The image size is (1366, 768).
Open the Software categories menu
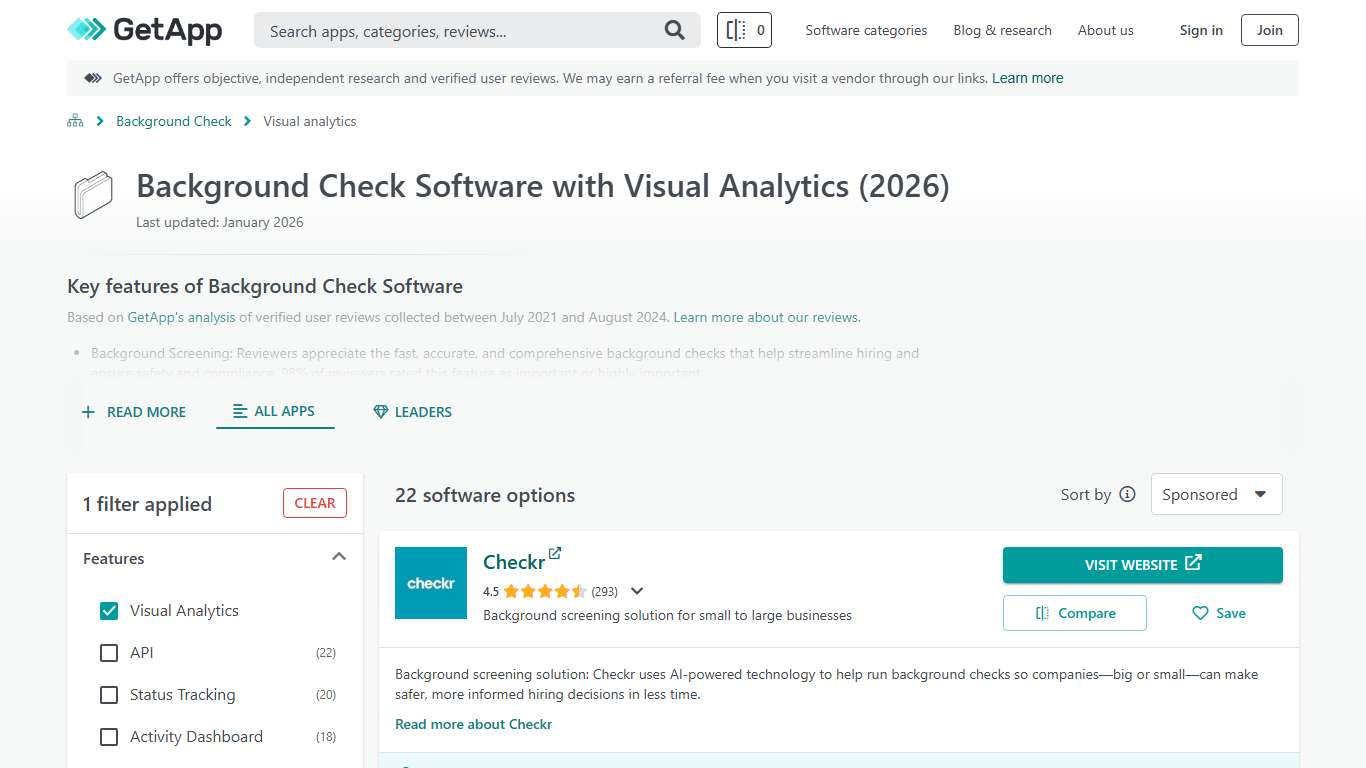(x=865, y=30)
